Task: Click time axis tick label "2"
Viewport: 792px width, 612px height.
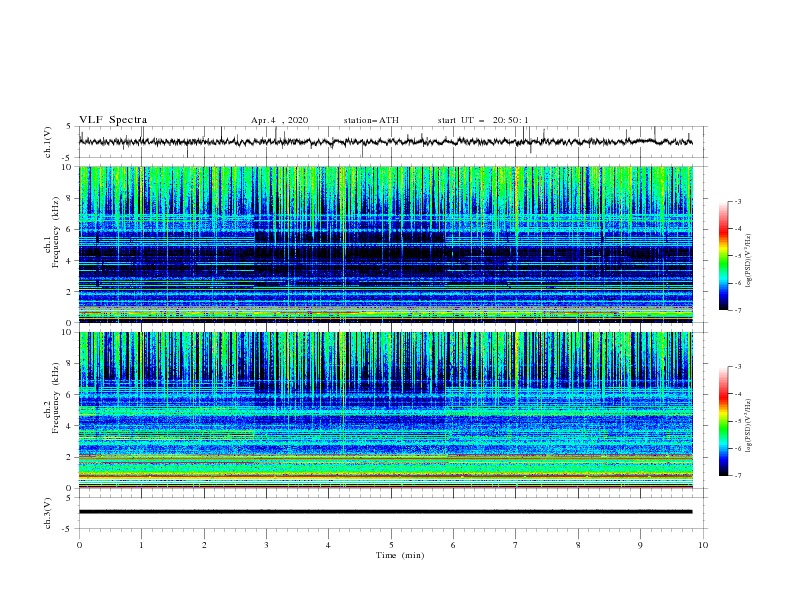Action: pyautogui.click(x=204, y=545)
